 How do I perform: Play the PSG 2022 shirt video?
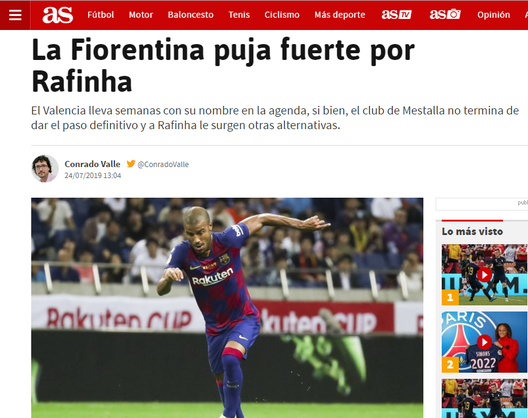pyautogui.click(x=484, y=342)
